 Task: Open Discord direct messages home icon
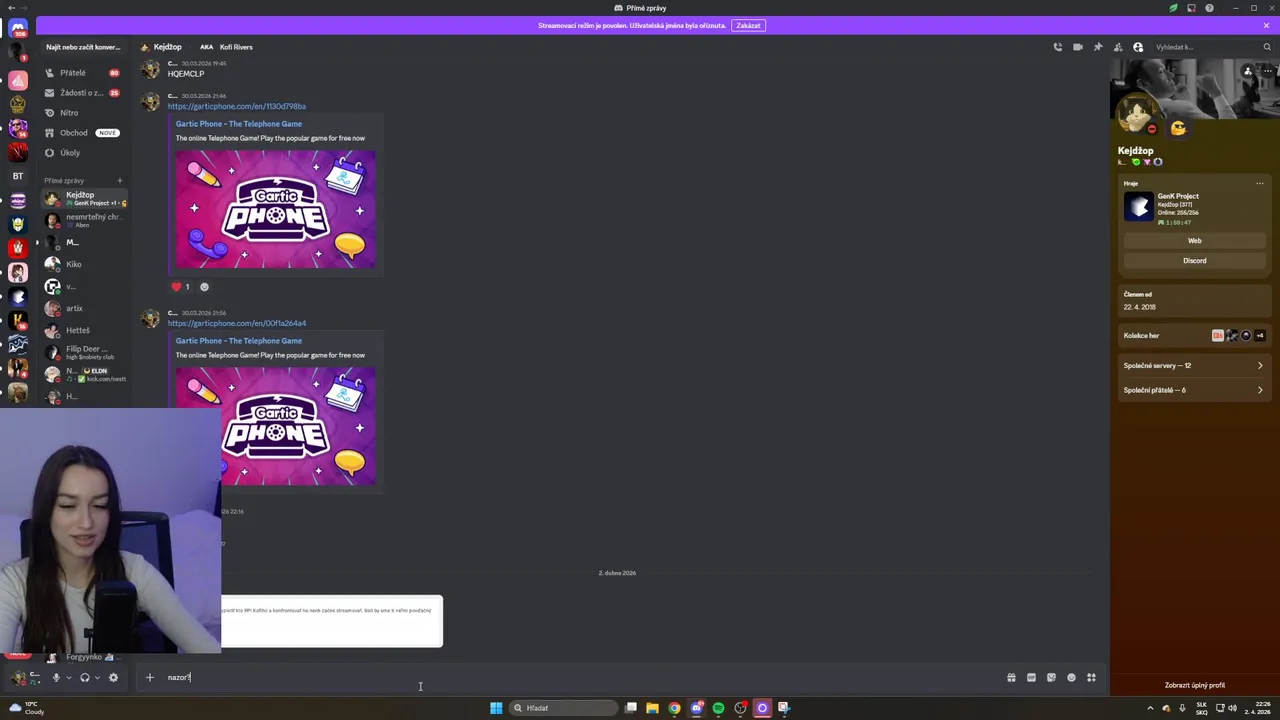tap(18, 28)
